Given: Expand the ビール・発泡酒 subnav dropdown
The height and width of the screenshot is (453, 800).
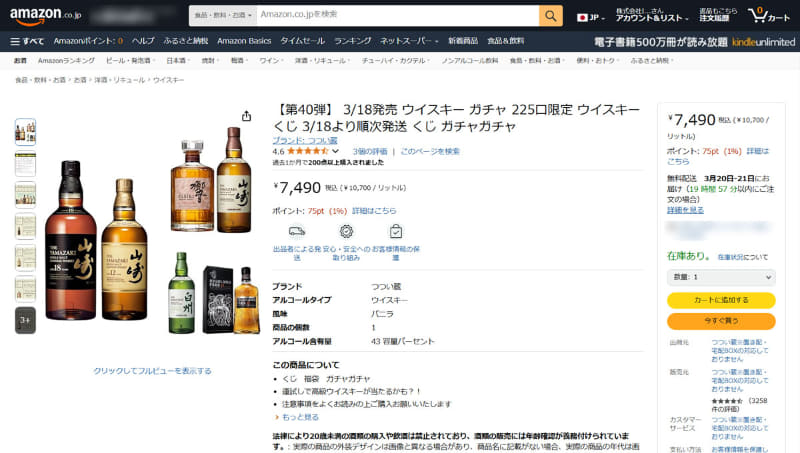Looking at the screenshot, I should 130,61.
